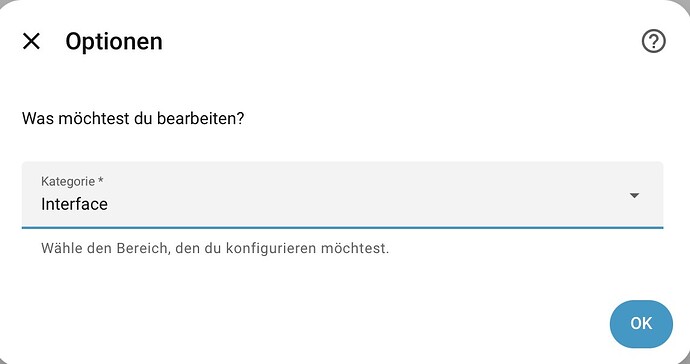
Task: Open the Kategorie select field
Action: 342,195
